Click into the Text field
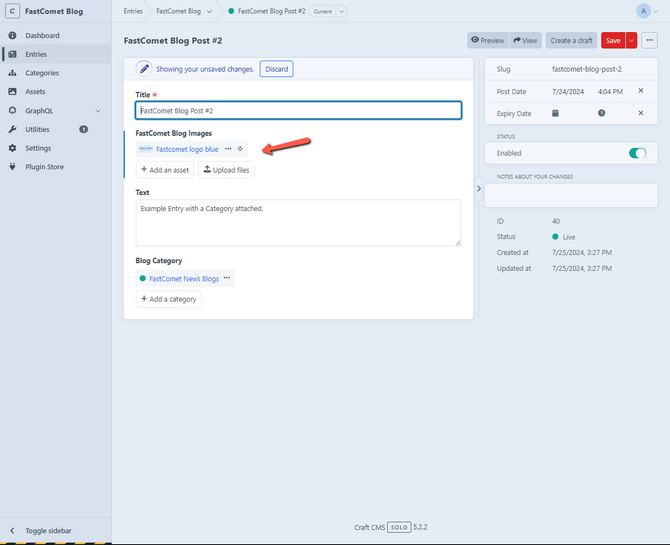The height and width of the screenshot is (545, 670). (x=298, y=222)
